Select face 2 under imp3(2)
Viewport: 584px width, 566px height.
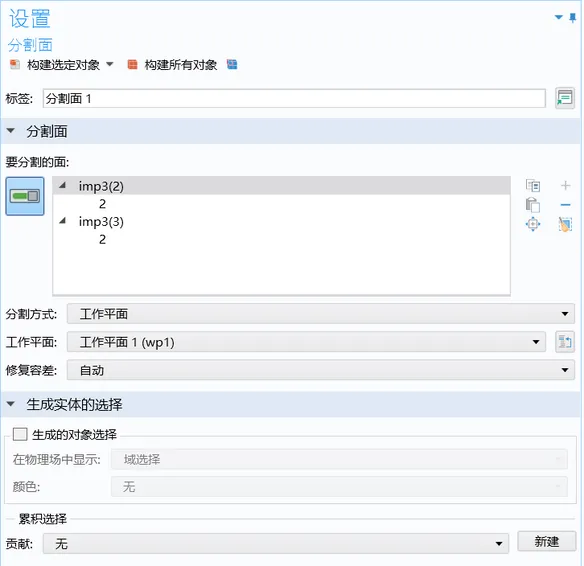[102, 204]
